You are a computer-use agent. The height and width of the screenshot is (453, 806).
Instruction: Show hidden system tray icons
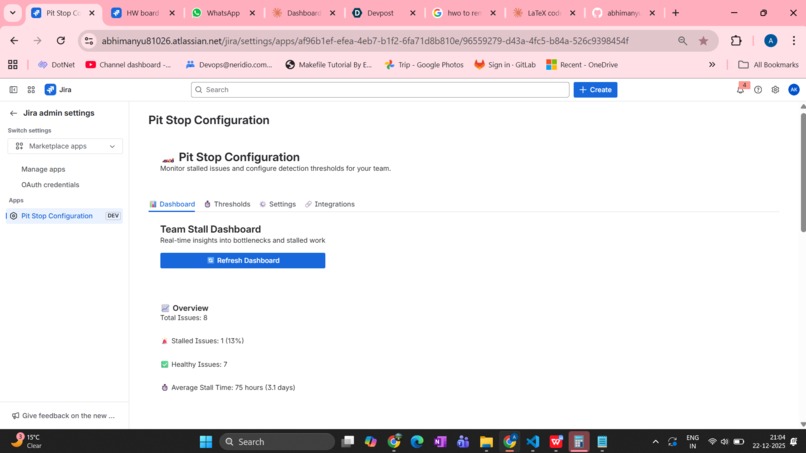pyautogui.click(x=655, y=442)
